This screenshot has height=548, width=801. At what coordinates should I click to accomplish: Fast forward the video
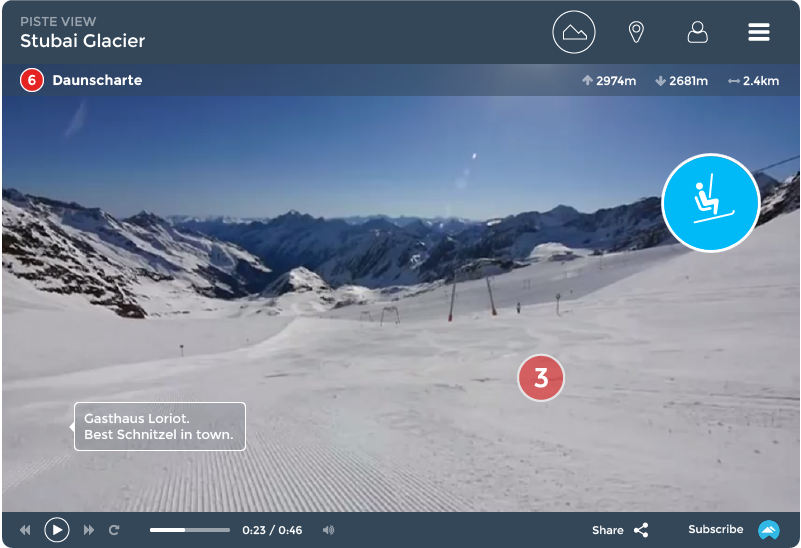pos(88,530)
